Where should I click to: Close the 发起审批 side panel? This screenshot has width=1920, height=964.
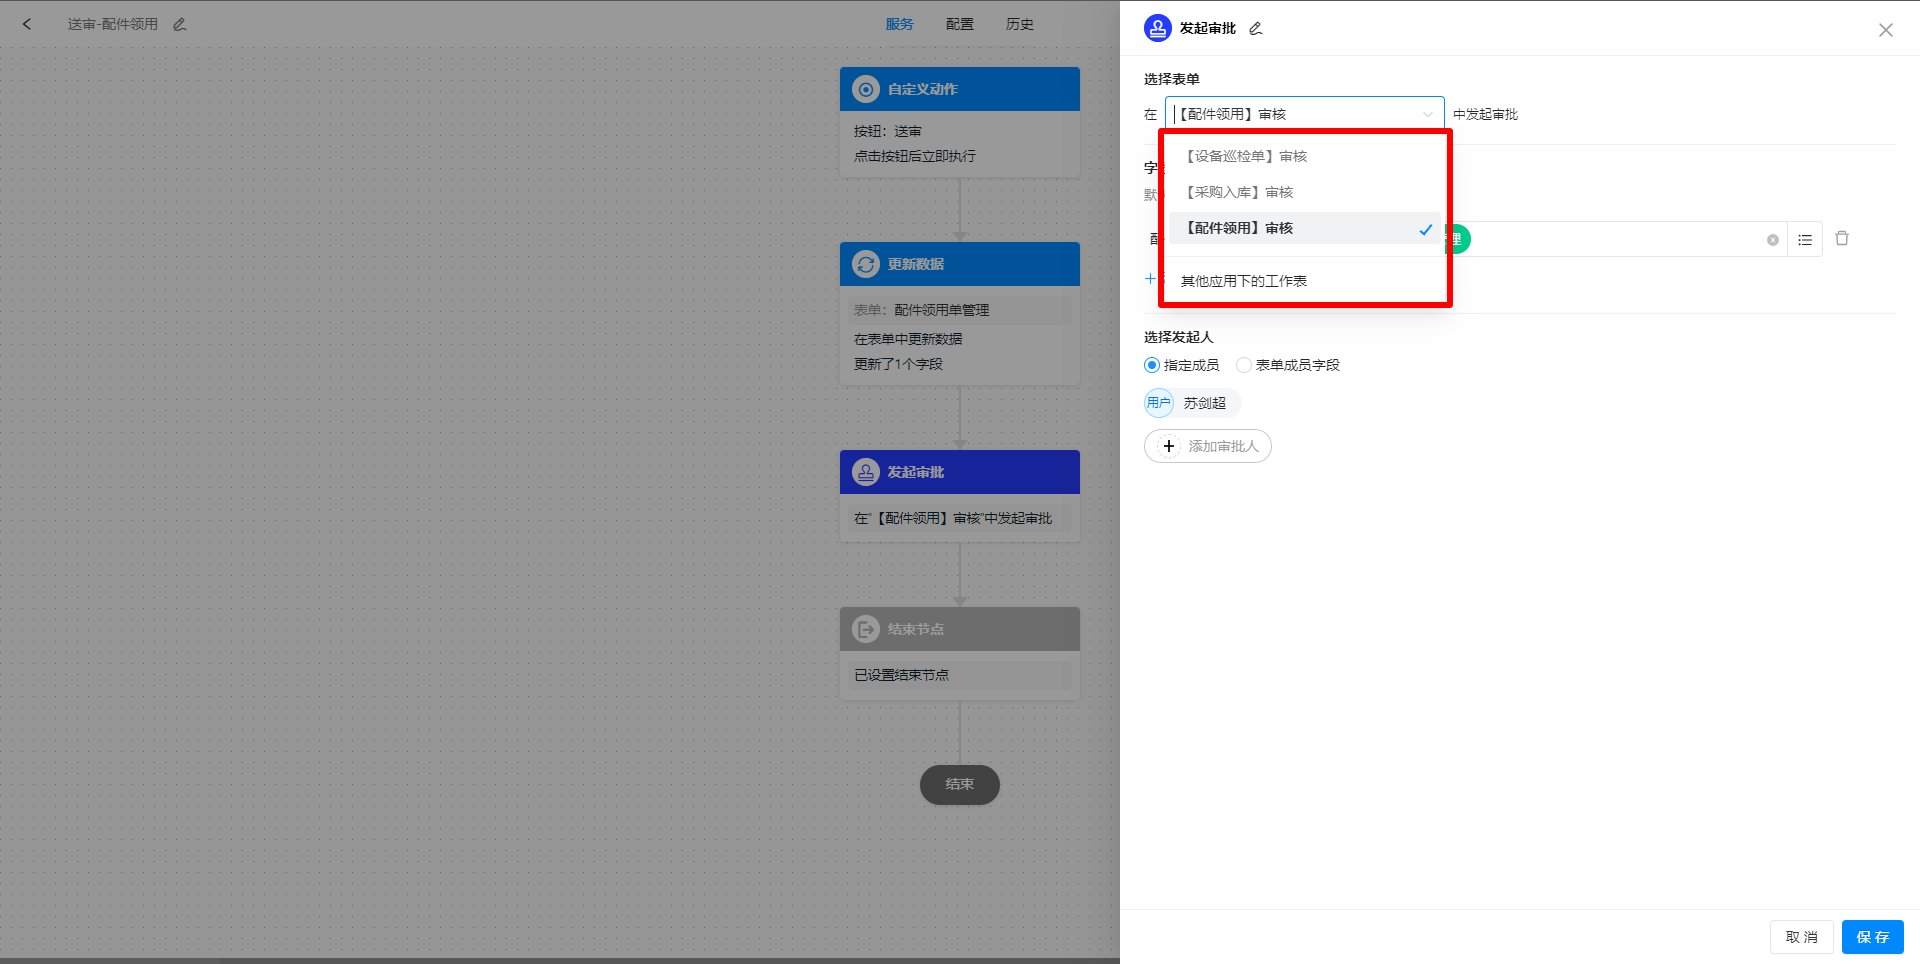[1885, 30]
